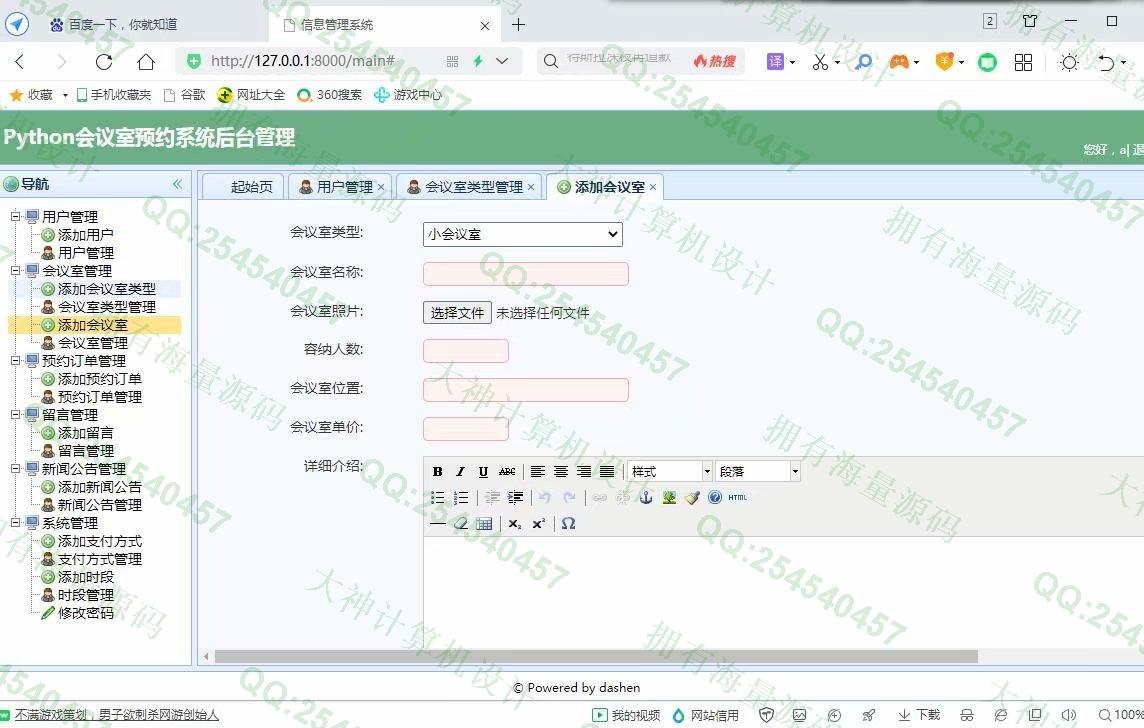Click the subscript icon
The image size is (1144, 728).
click(514, 524)
